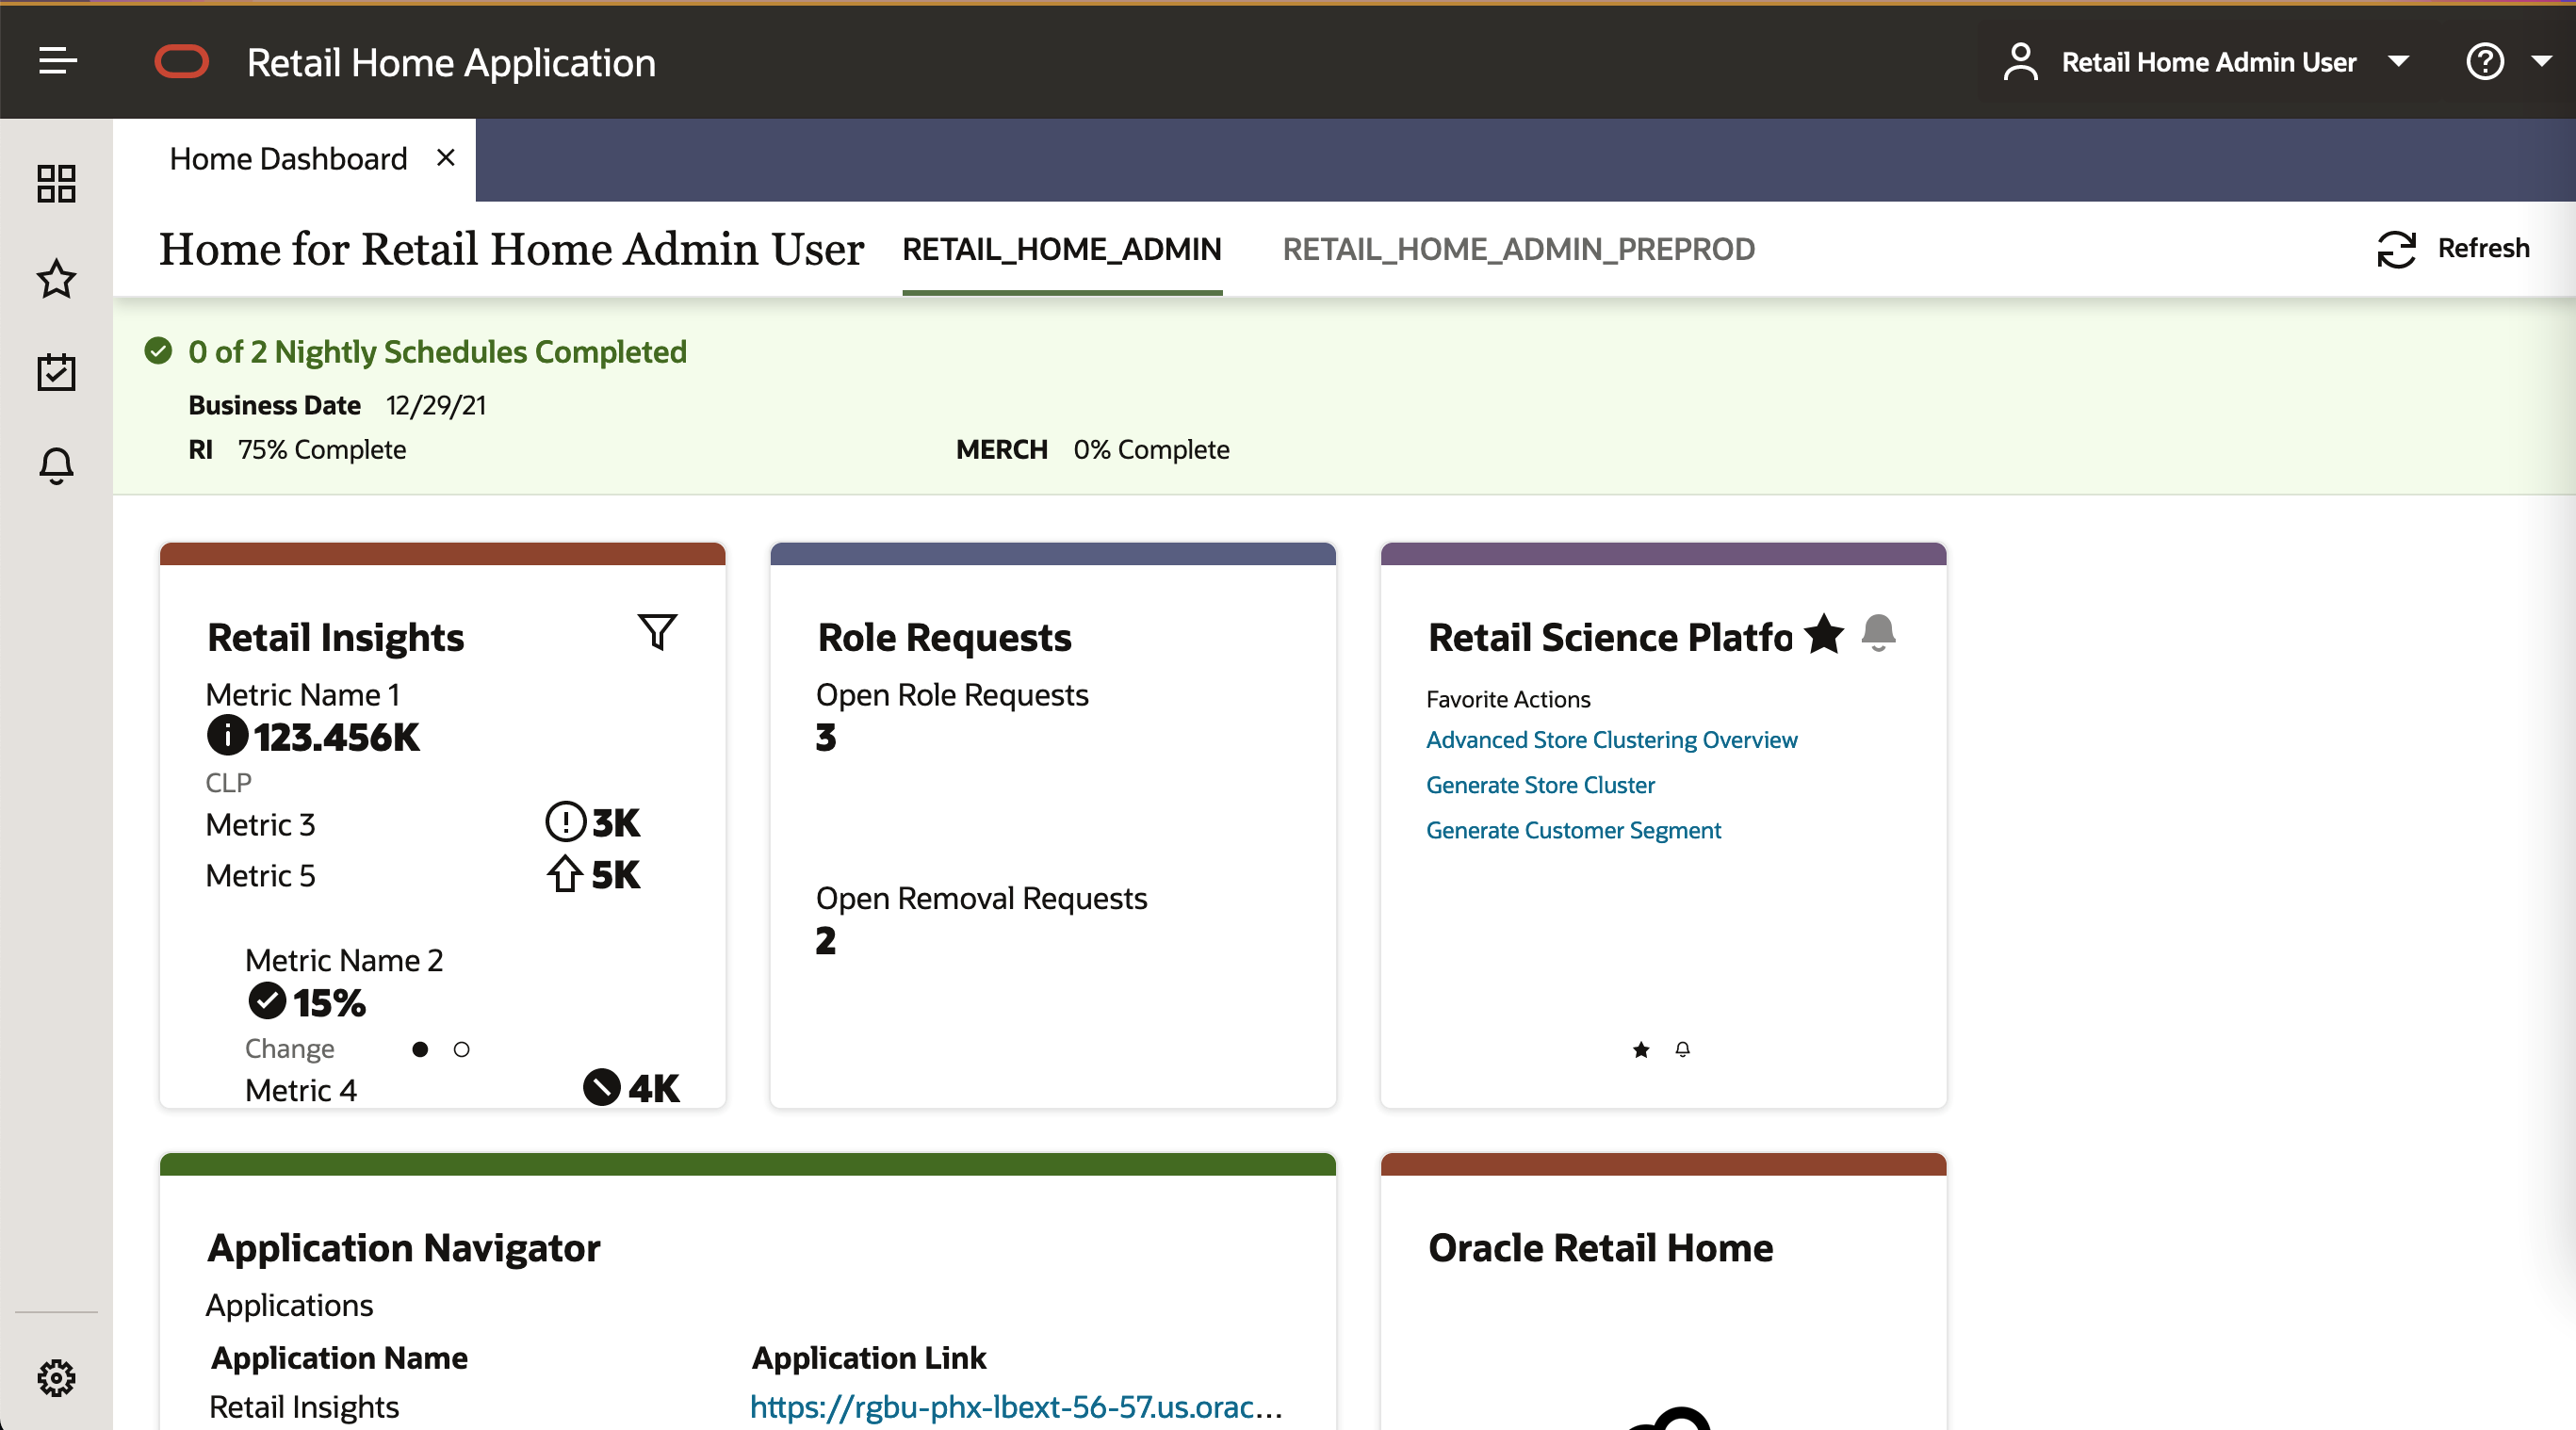Close the Home Dashboard tab
Viewport: 2576px width, 1430px height.
point(446,158)
